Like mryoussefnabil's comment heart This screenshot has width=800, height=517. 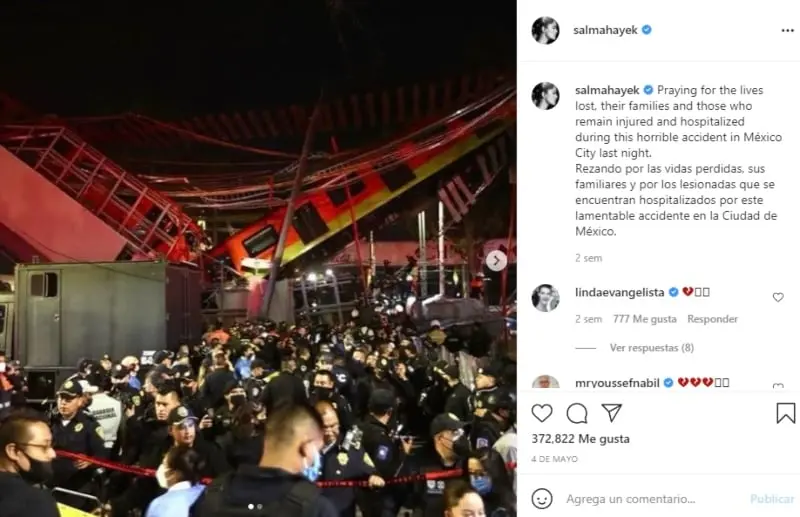coord(778,386)
